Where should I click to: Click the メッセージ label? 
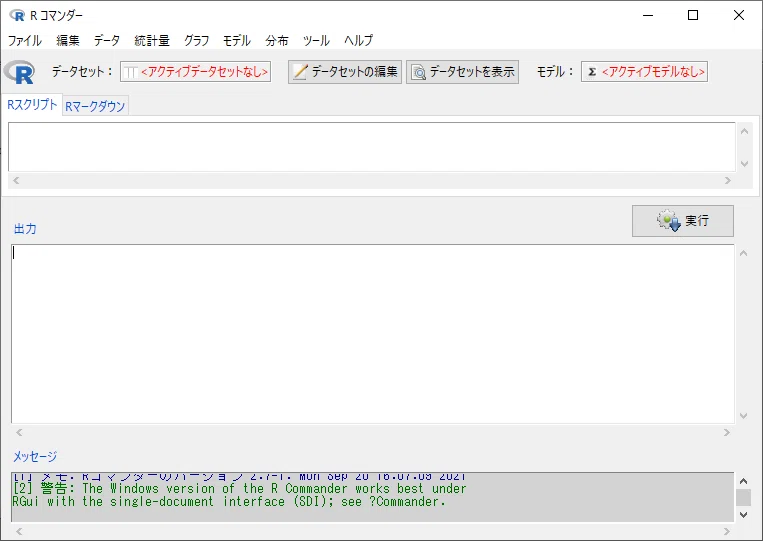[x=35, y=456]
